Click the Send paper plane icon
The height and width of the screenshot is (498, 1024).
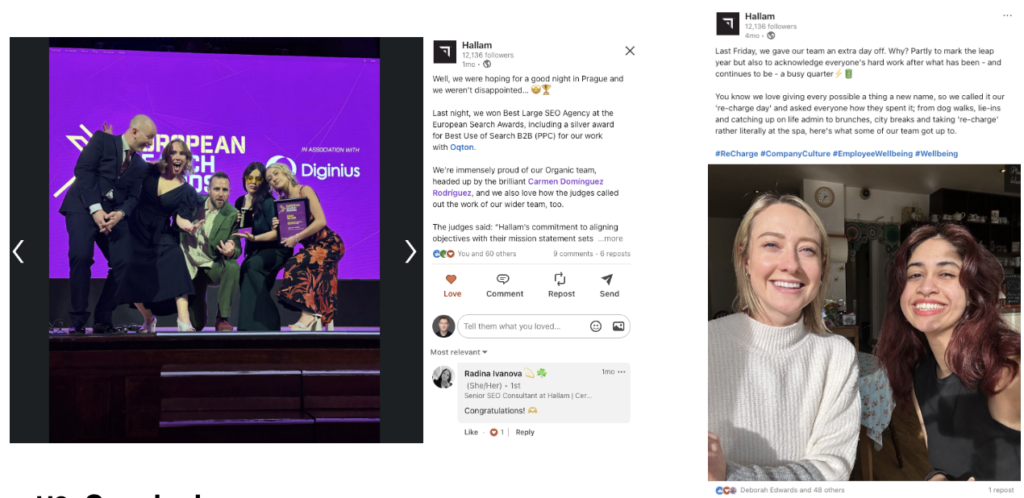coord(607,279)
